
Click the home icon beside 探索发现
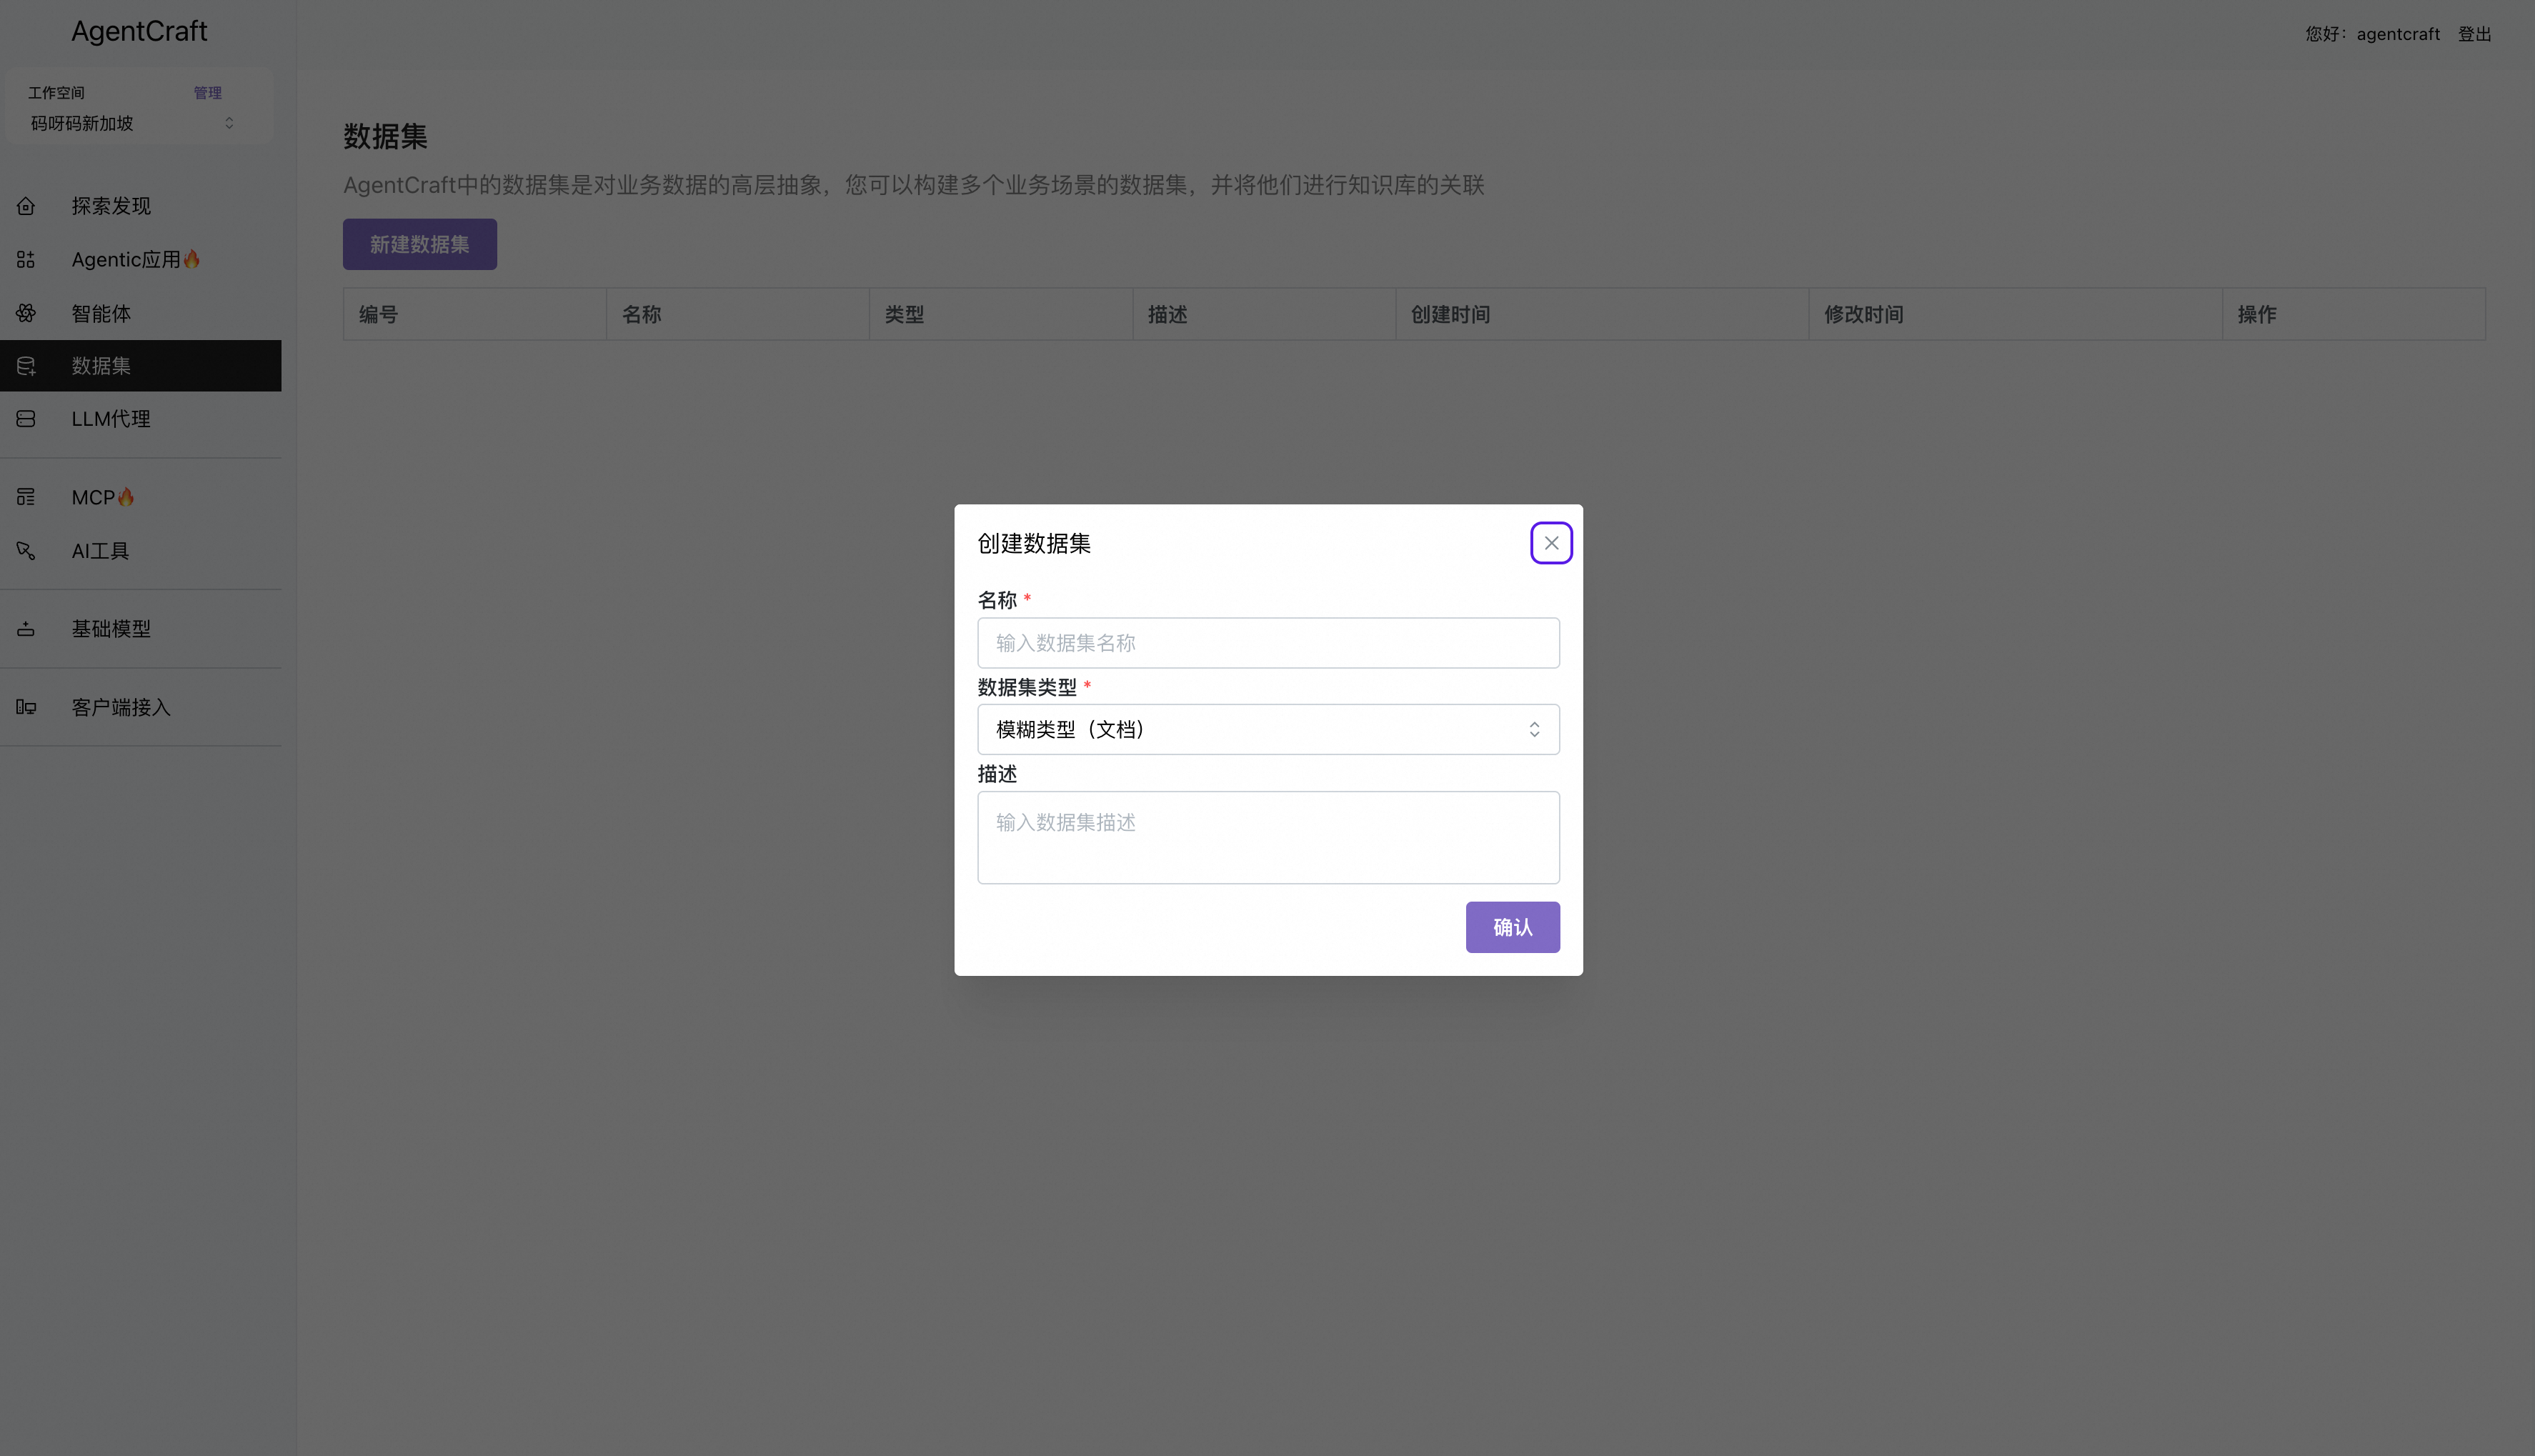pyautogui.click(x=26, y=206)
